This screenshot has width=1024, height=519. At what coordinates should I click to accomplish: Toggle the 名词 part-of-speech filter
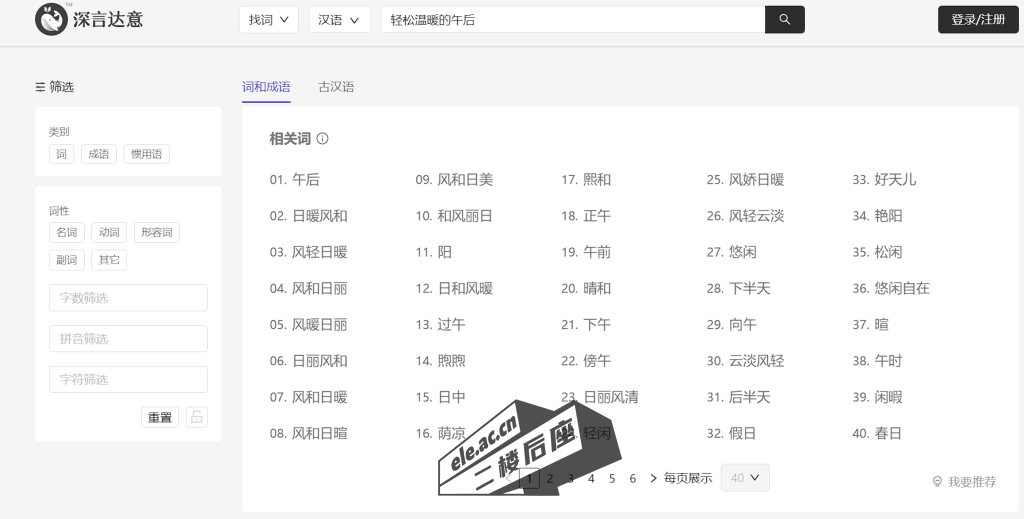pyautogui.click(x=66, y=233)
